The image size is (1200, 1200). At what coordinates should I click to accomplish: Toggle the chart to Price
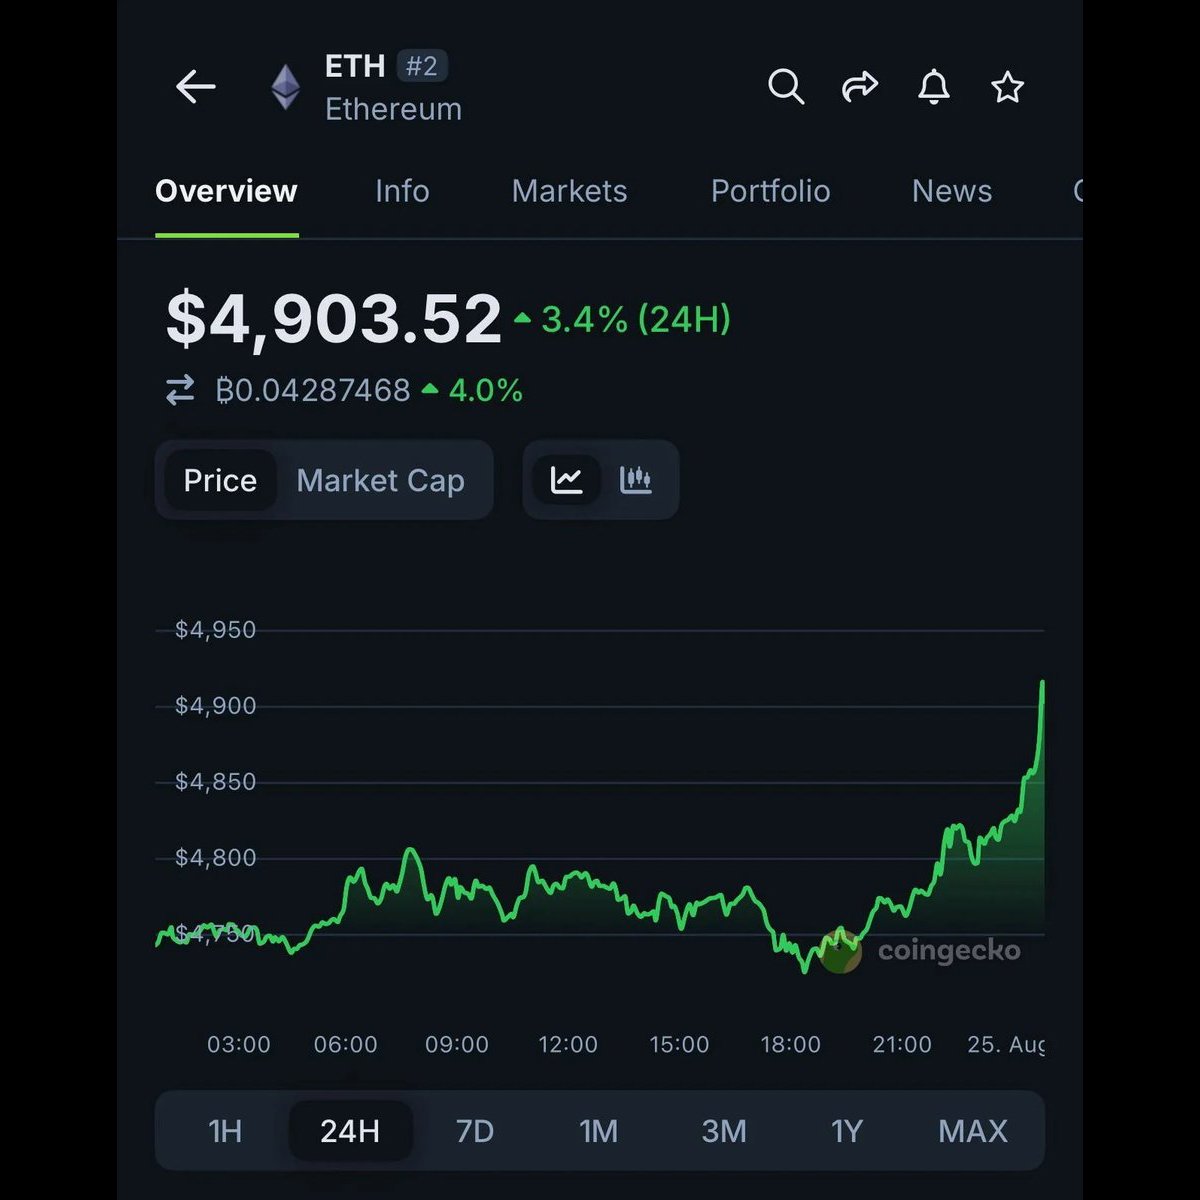point(220,480)
